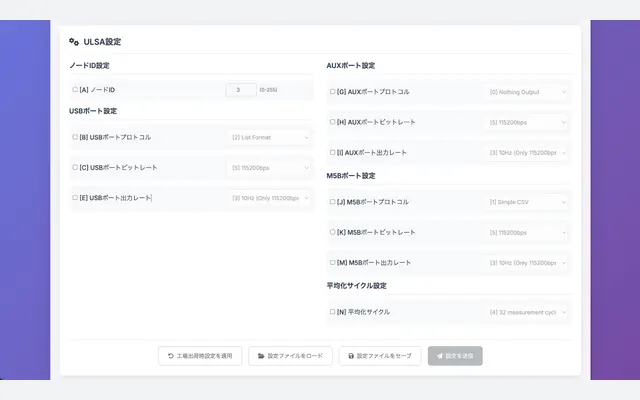Open the AUXポート出力レート 10Hz dropdown

(x=527, y=153)
